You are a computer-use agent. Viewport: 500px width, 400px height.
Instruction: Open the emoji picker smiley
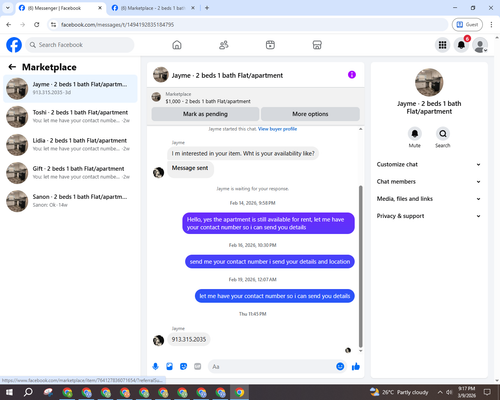click(x=340, y=367)
